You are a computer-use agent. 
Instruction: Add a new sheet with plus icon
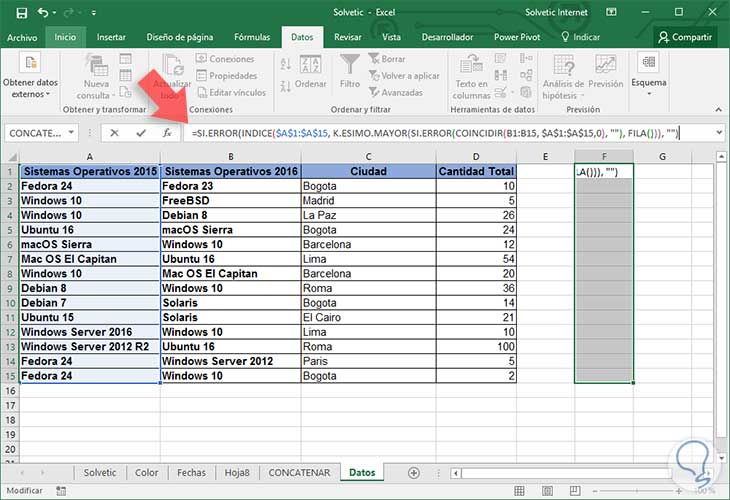[x=413, y=473]
